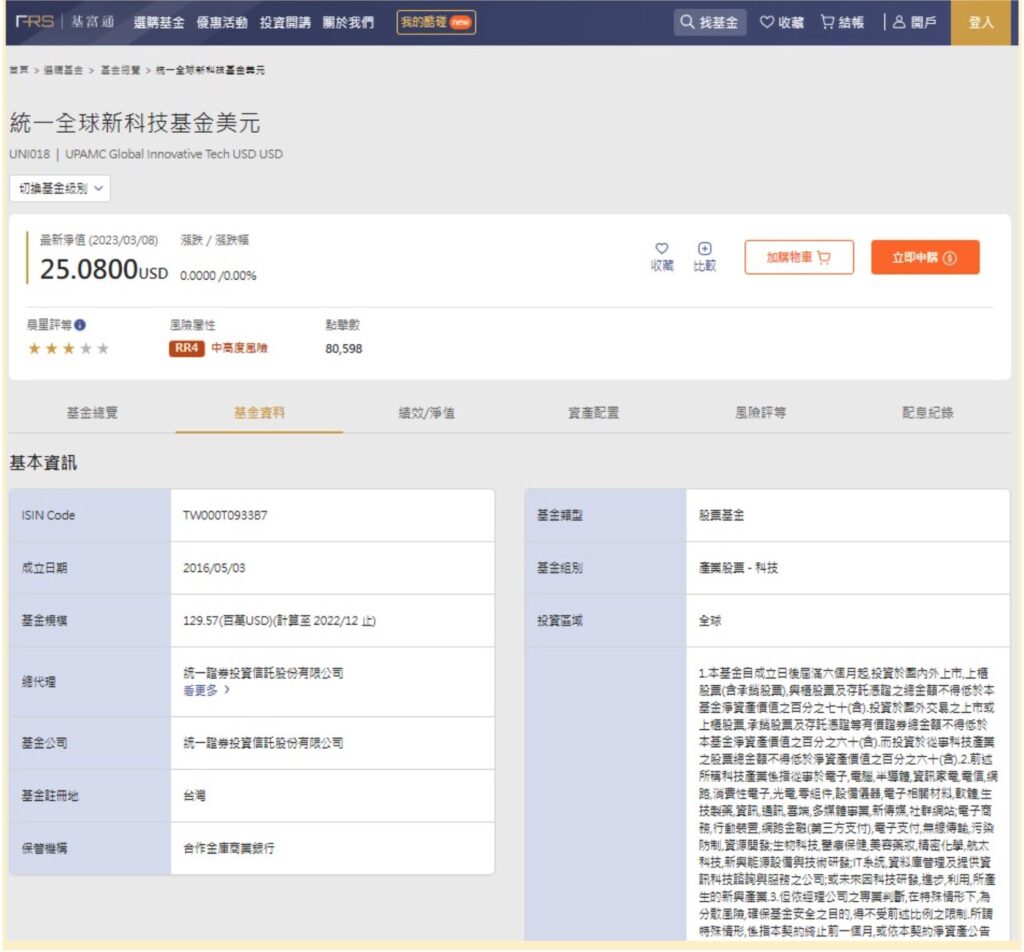Add fund to comparison via 比較 plus icon
Image resolution: width=1024 pixels, height=952 pixels.
(x=706, y=251)
